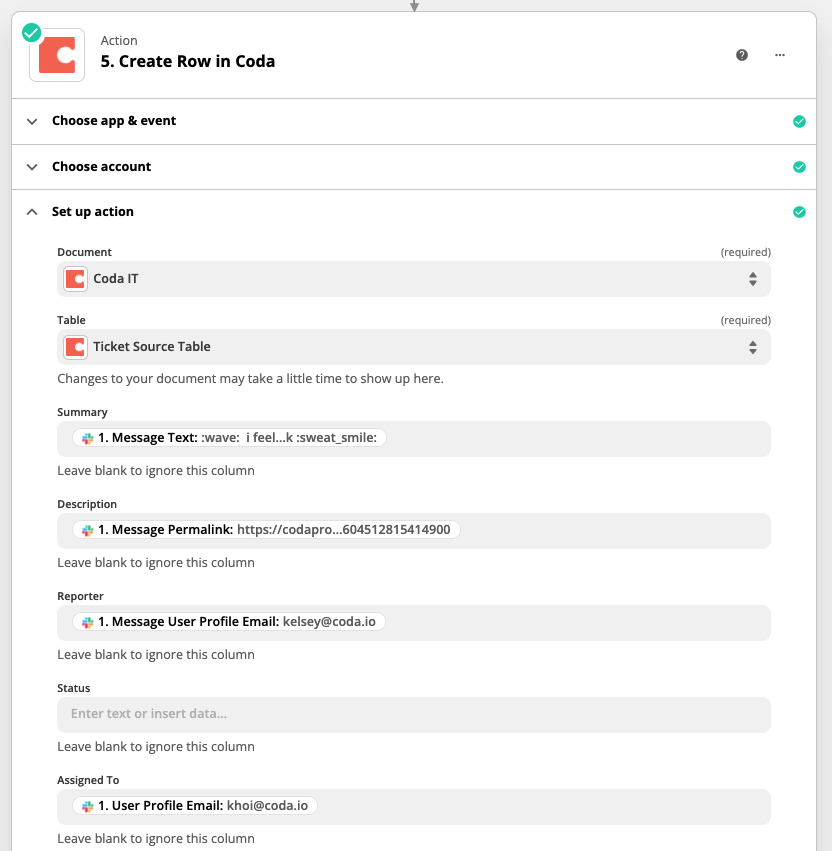Click the Coda app logo icon
This screenshot has width=832, height=851.
click(57, 54)
